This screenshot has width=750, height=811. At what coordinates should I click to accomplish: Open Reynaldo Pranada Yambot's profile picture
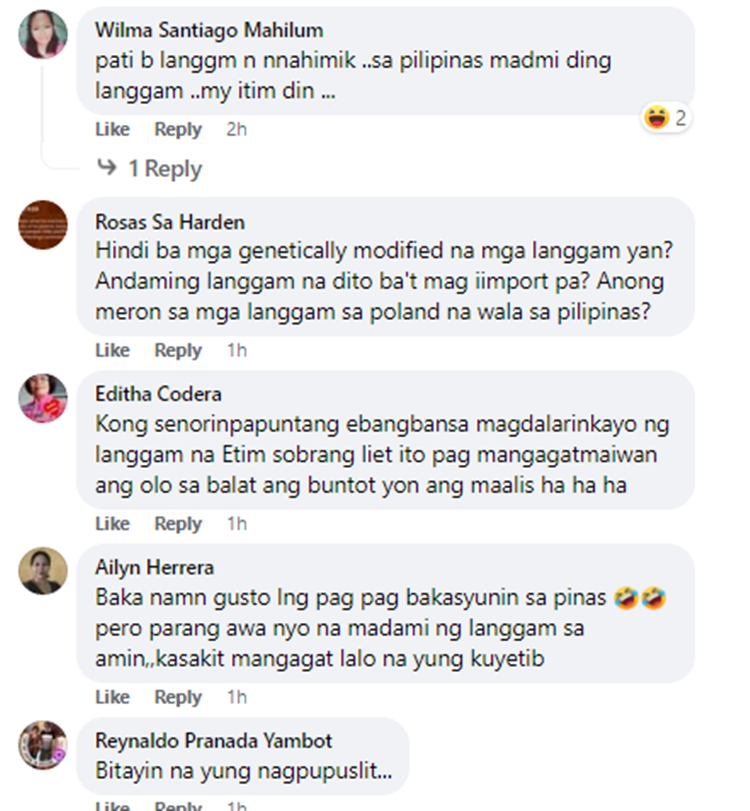(43, 745)
